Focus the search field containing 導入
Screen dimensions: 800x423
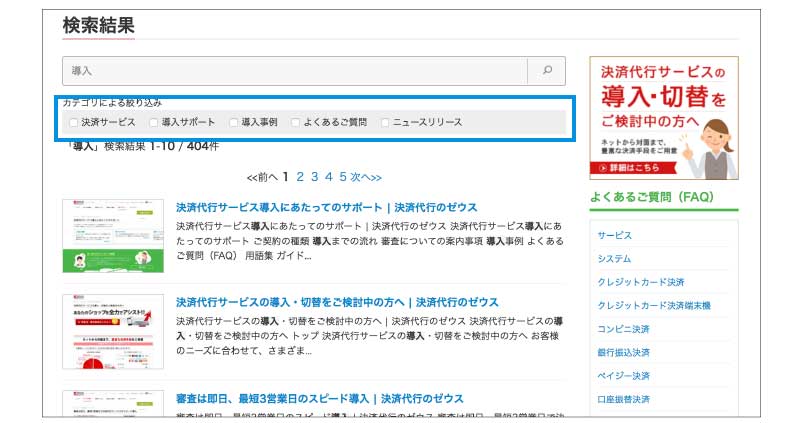(x=295, y=70)
